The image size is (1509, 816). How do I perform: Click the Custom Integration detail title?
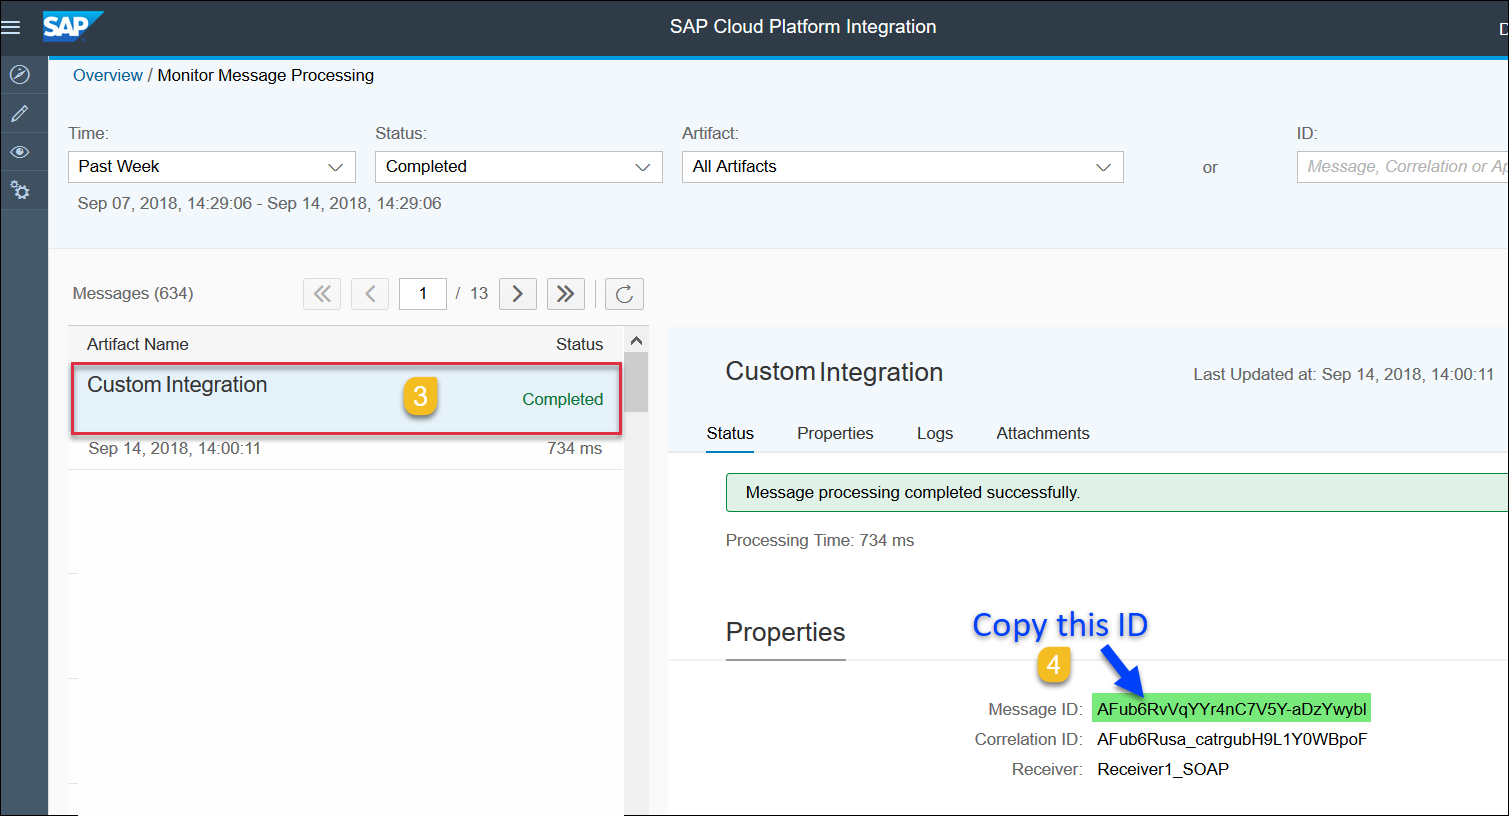tap(834, 372)
